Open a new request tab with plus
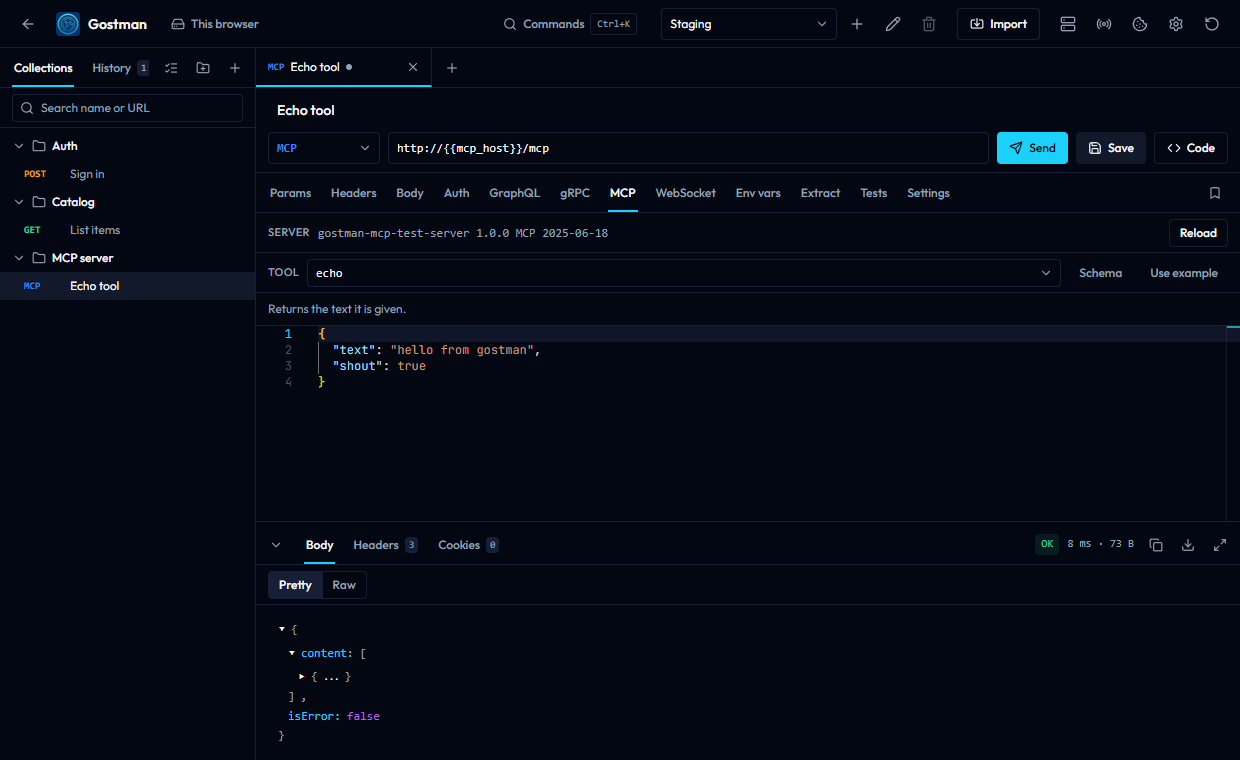The image size is (1240, 760). click(x=452, y=68)
